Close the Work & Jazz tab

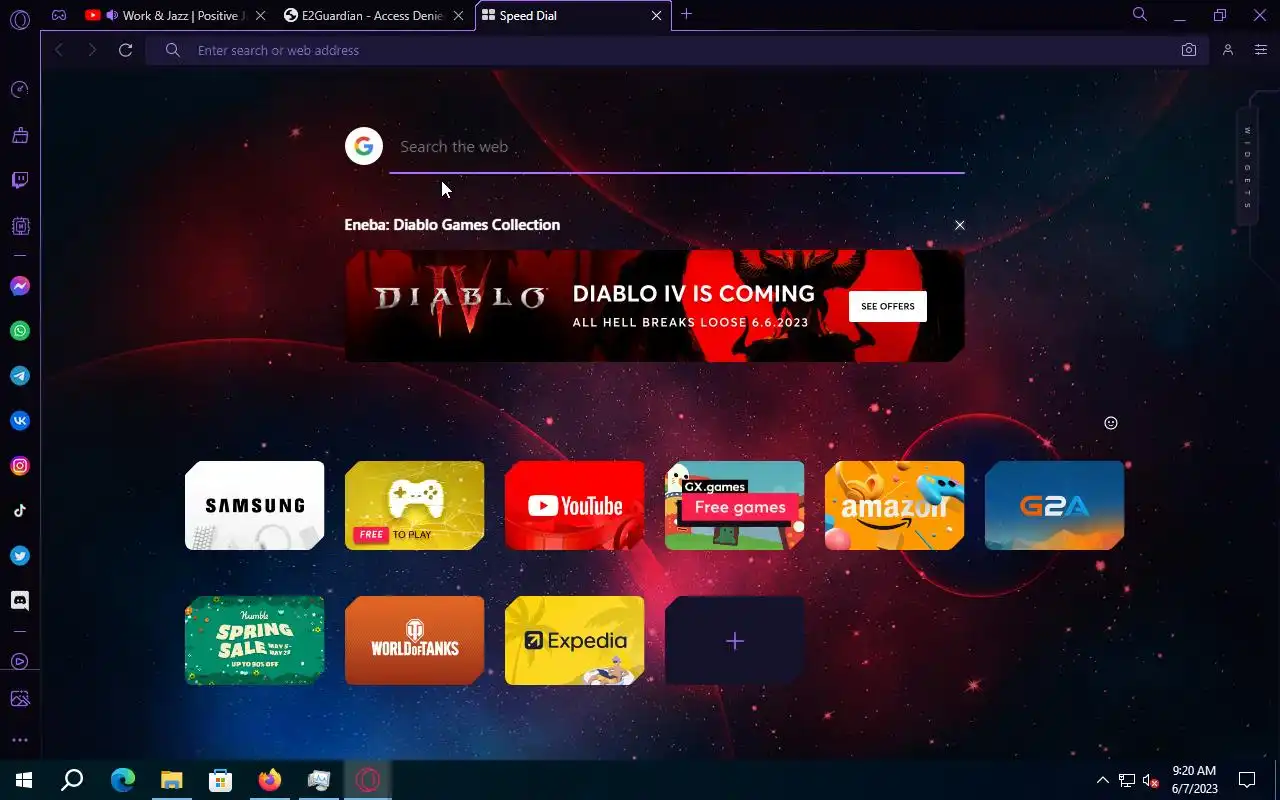click(x=260, y=16)
